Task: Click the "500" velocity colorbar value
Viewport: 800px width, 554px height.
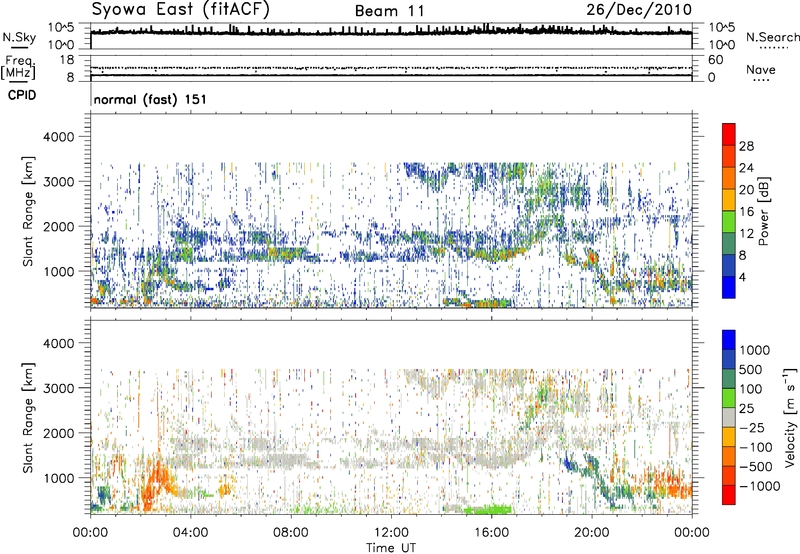Action: point(753,370)
